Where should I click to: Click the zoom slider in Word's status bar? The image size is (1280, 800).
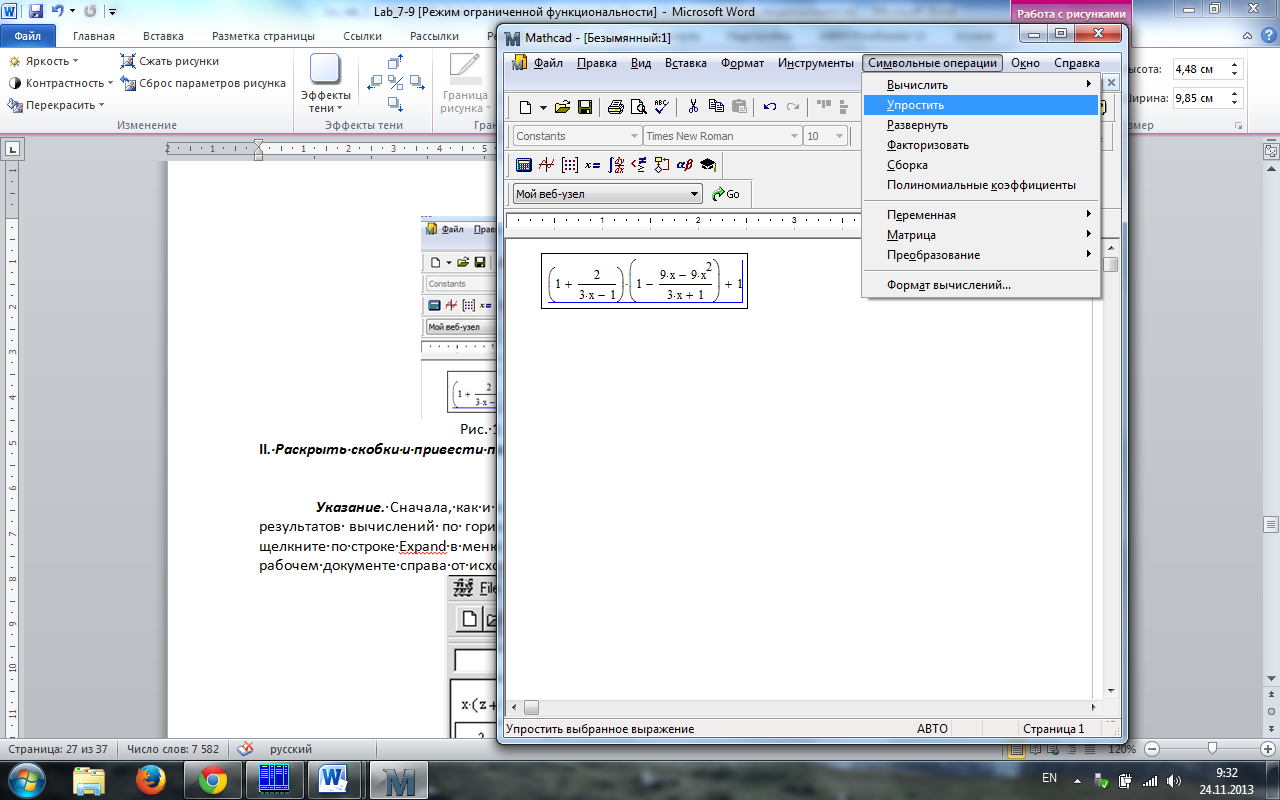[1212, 749]
